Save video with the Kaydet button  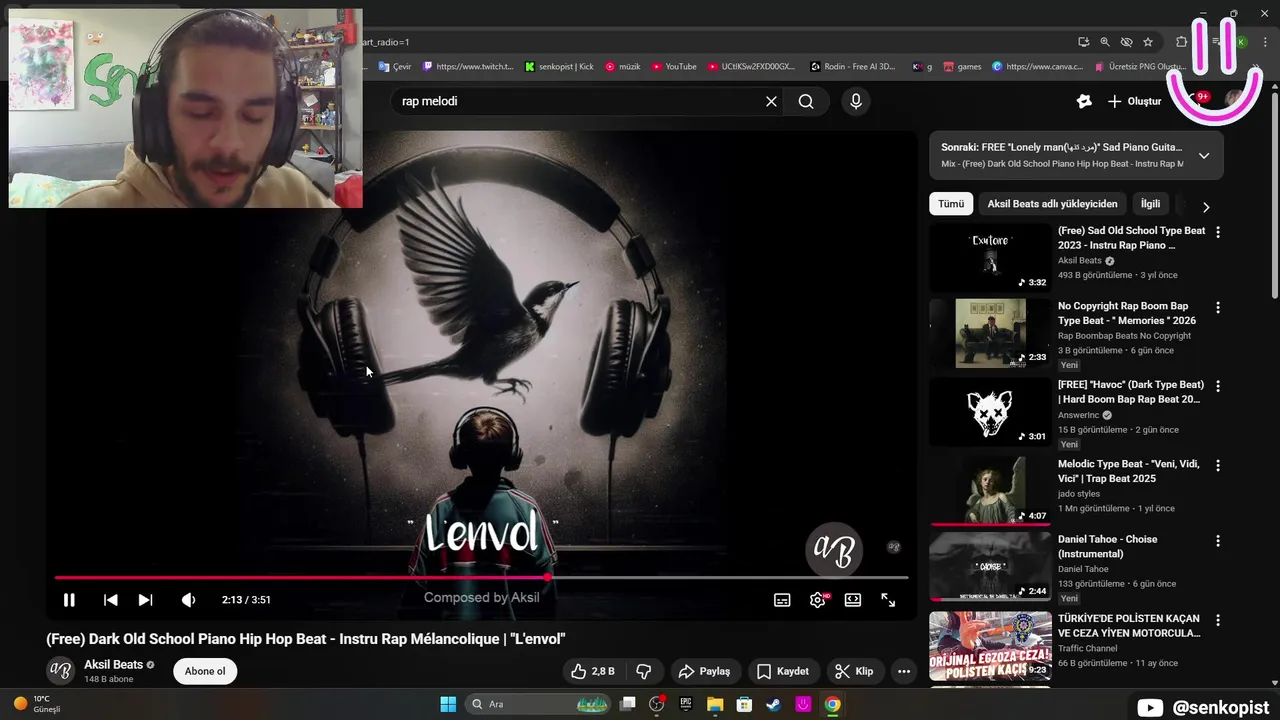[783, 671]
